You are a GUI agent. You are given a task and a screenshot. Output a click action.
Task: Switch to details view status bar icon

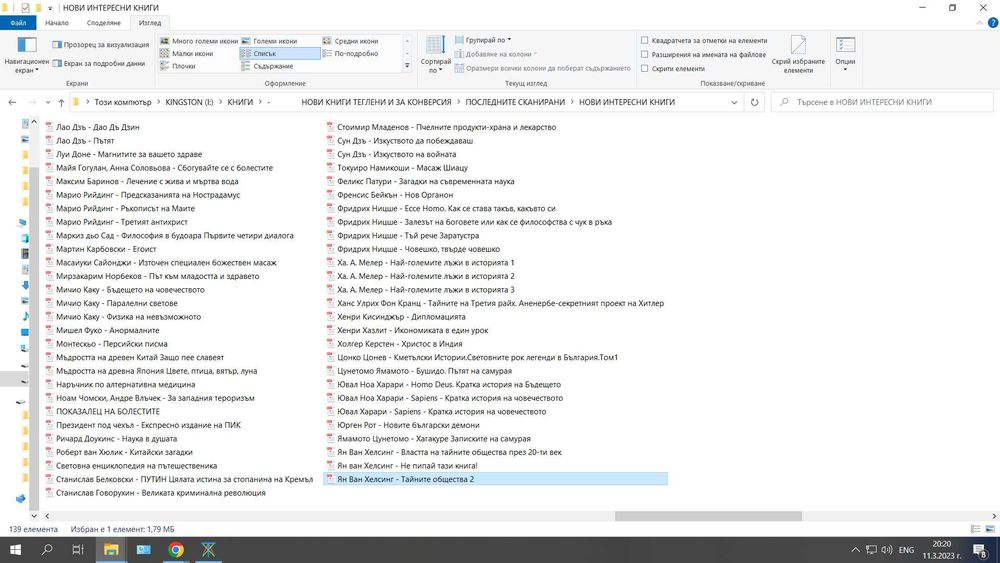(x=975, y=529)
